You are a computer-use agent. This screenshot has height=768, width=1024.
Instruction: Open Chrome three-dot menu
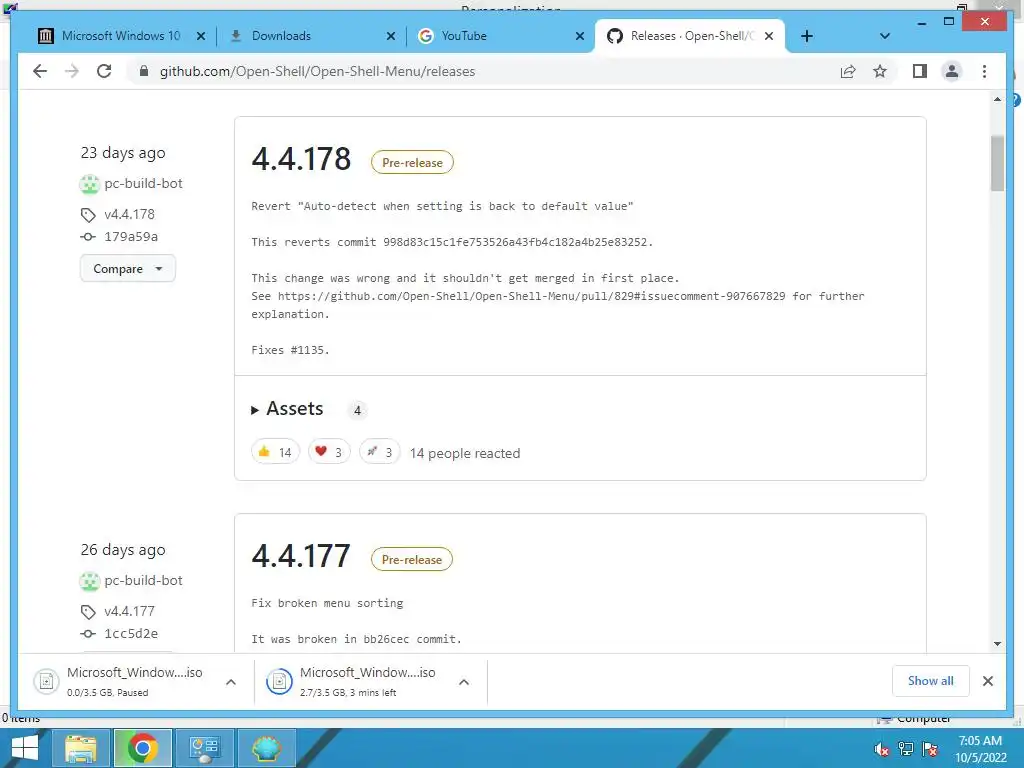click(984, 71)
